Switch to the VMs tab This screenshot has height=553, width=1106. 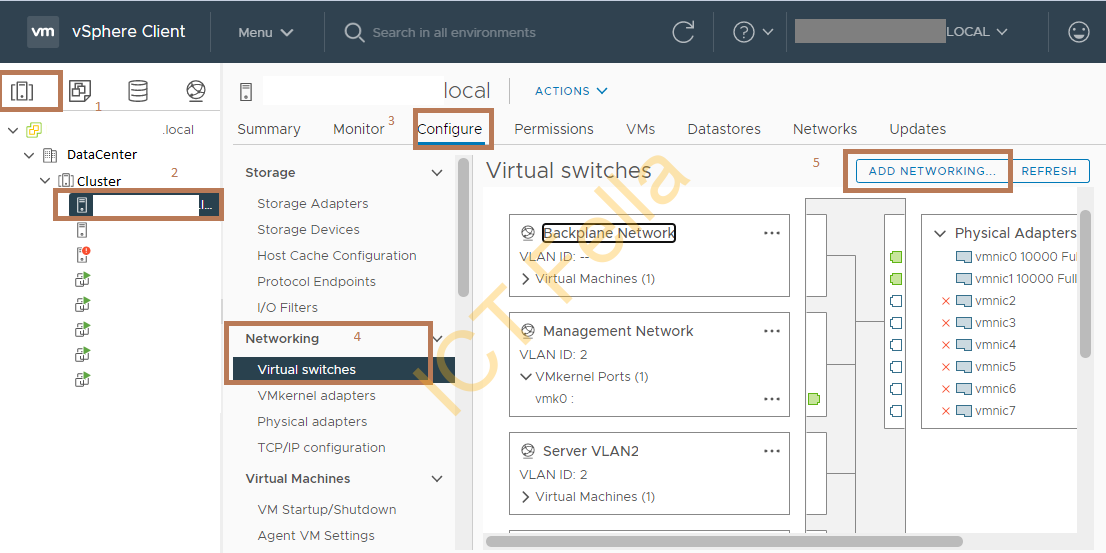point(640,129)
